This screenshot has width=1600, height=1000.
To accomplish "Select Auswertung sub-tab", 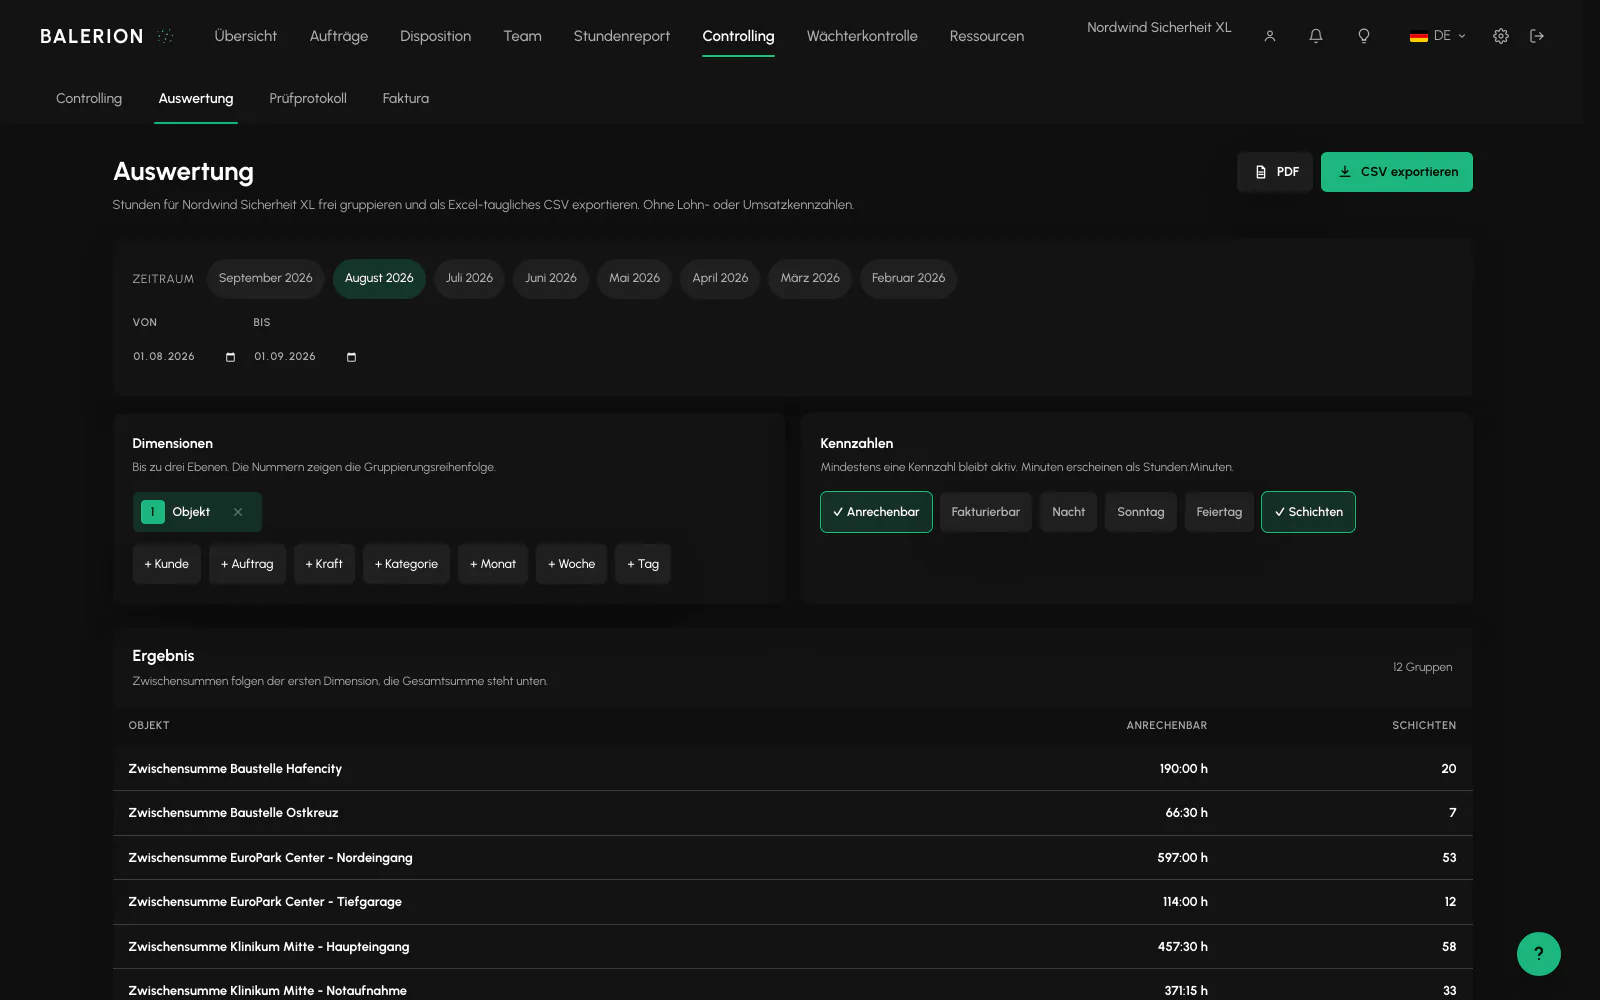I will point(196,98).
